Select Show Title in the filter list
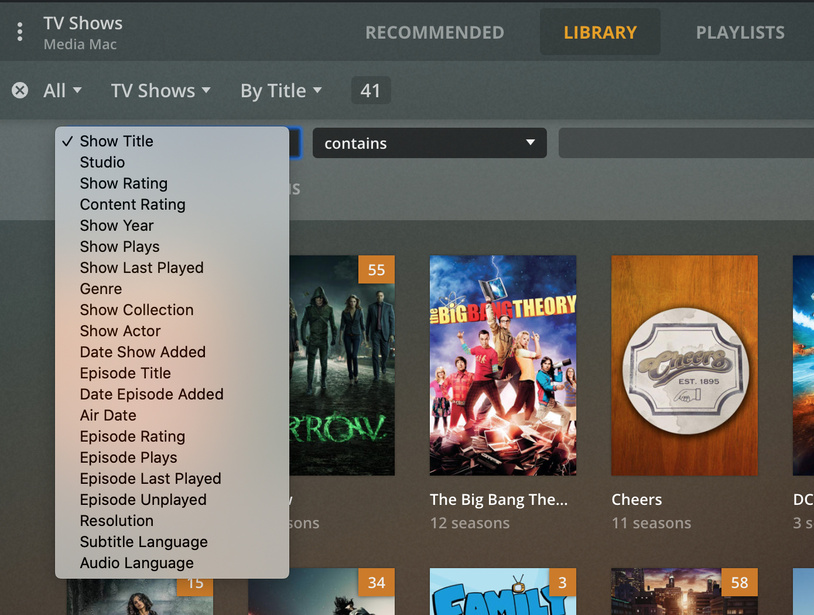This screenshot has height=615, width=814. (x=172, y=141)
